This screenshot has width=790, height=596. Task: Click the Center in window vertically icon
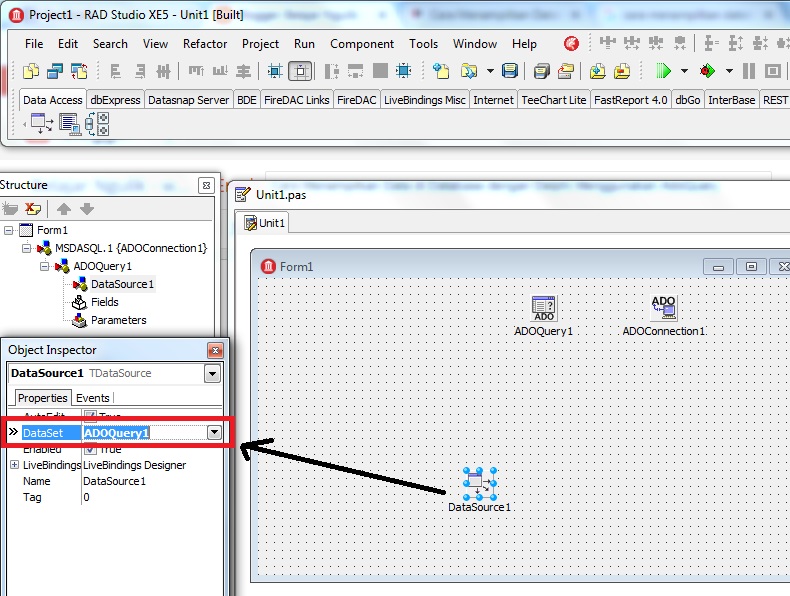pos(275,71)
